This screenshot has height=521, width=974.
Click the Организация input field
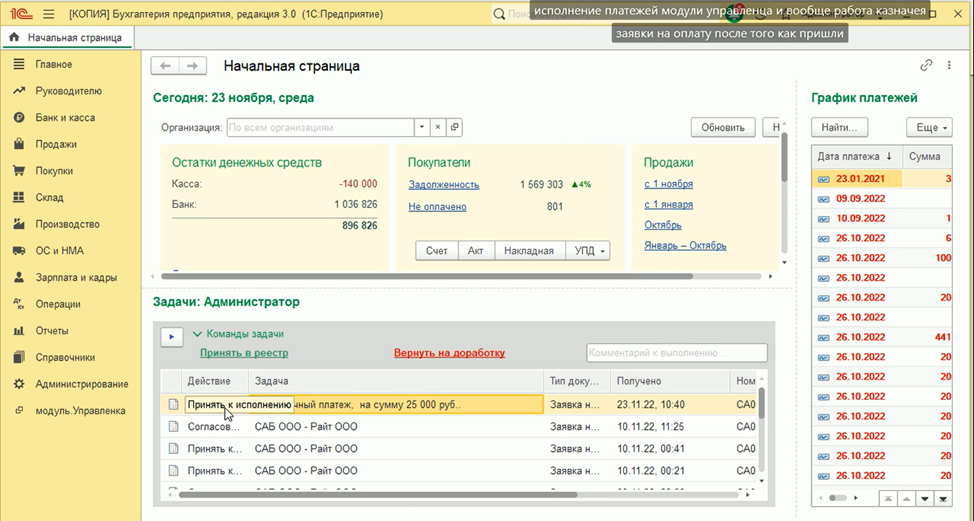[x=321, y=127]
